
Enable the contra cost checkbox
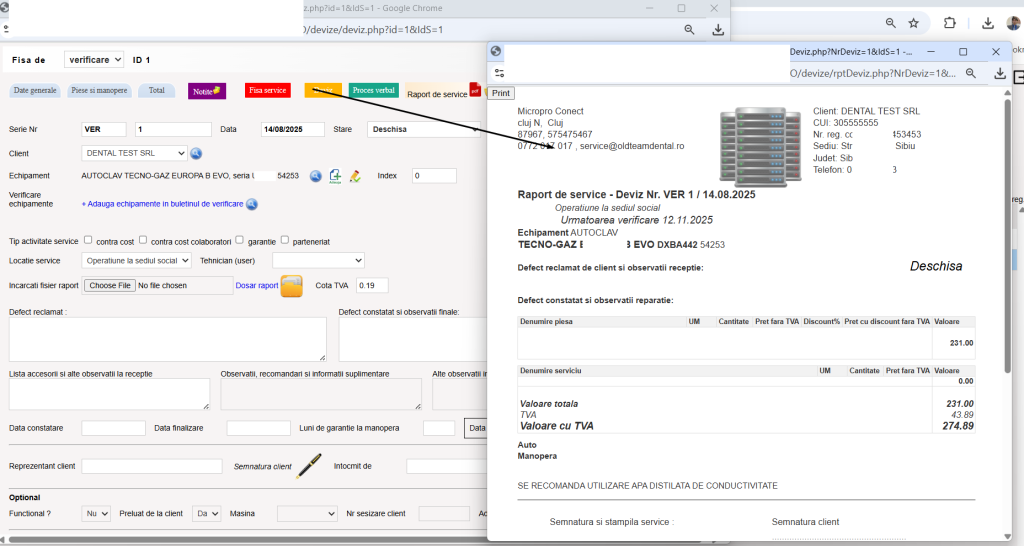(88, 240)
